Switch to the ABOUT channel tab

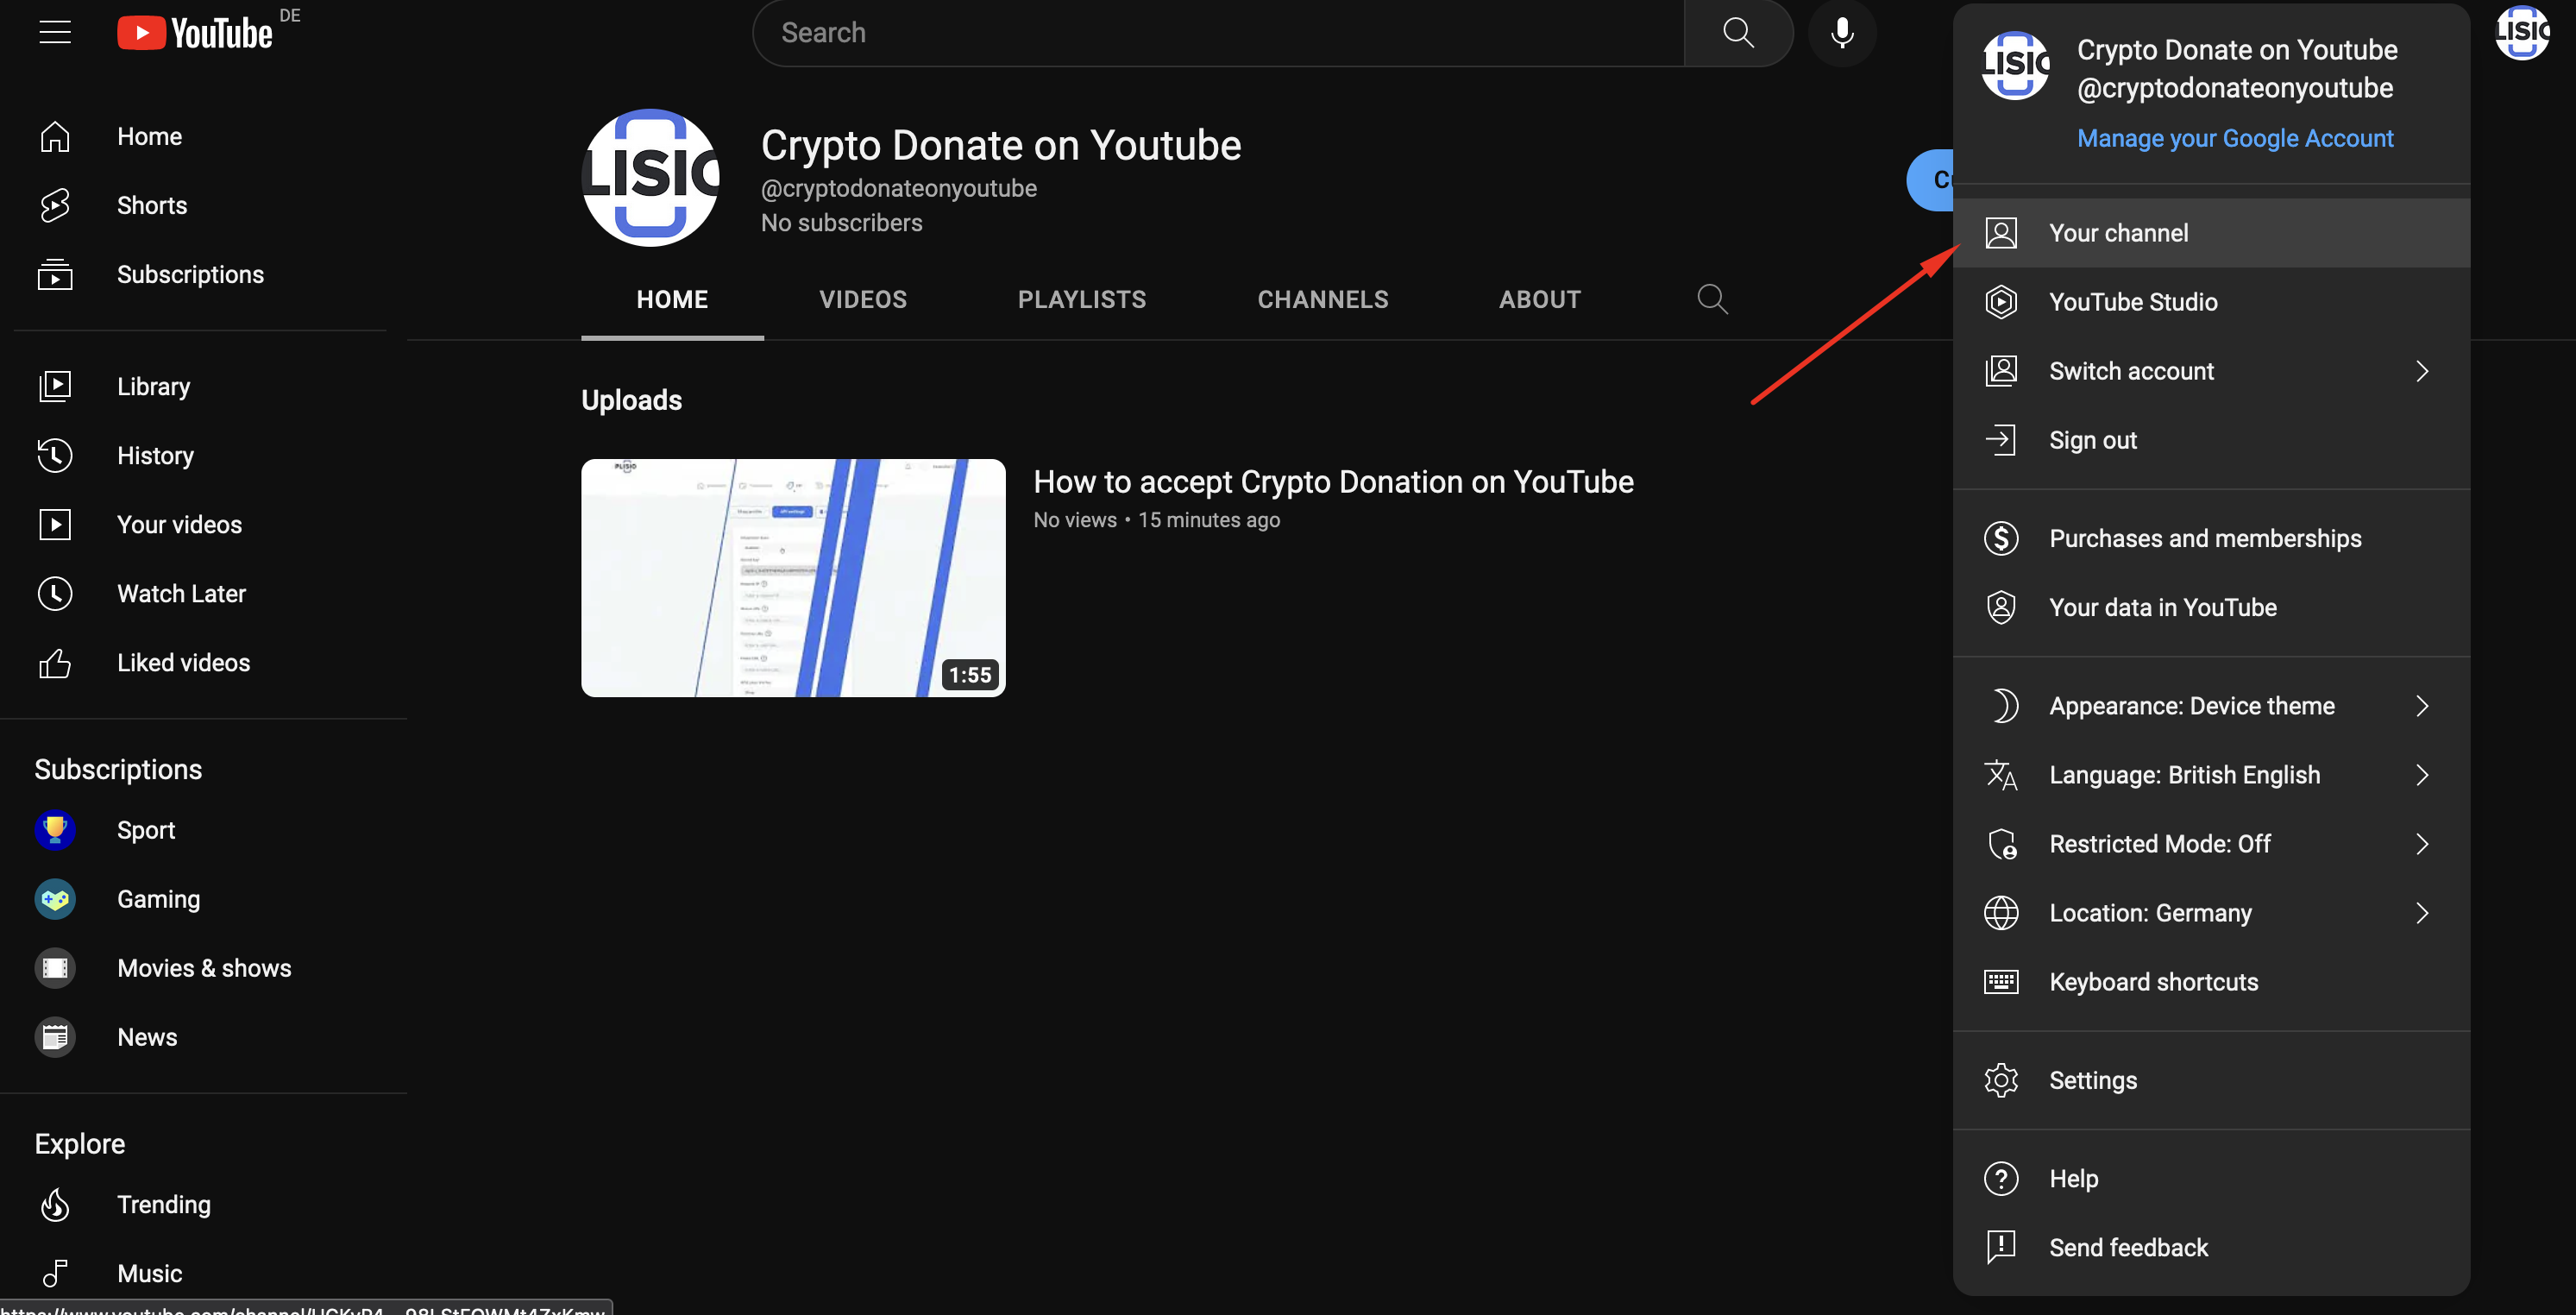1539,299
